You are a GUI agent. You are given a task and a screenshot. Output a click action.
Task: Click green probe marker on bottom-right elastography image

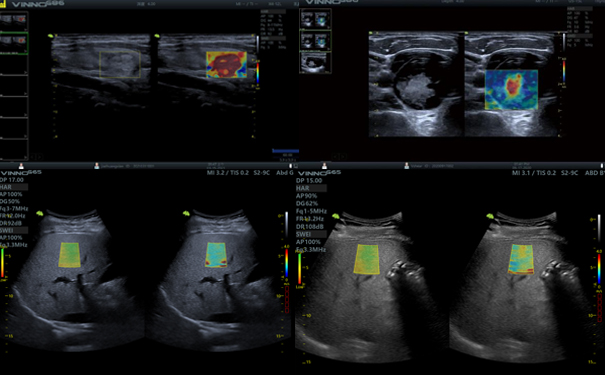490,216
